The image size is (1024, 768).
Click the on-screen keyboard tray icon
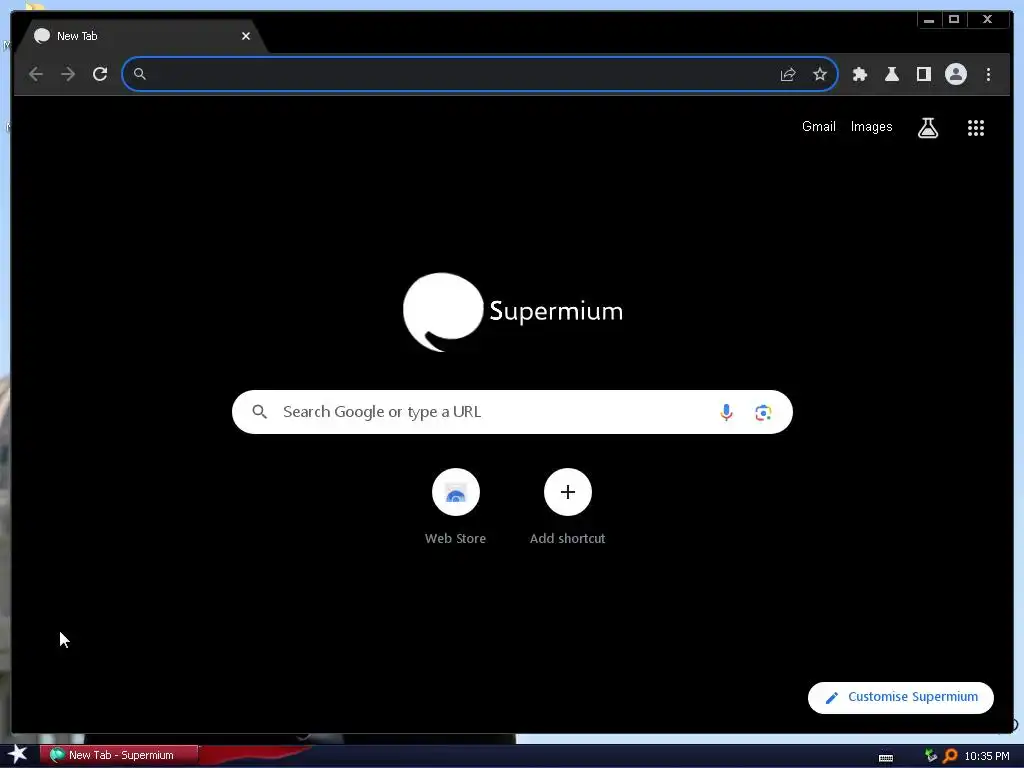pos(886,758)
